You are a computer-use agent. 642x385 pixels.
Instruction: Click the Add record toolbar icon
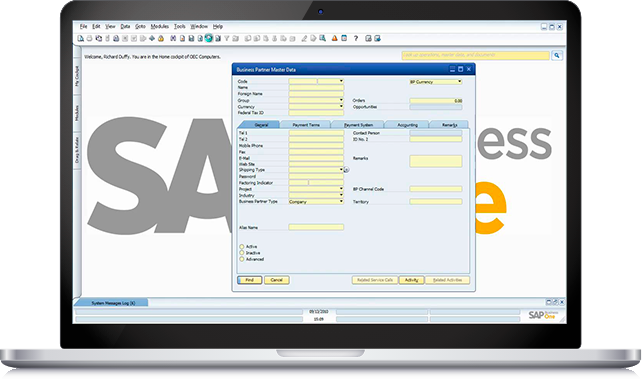coord(182,38)
